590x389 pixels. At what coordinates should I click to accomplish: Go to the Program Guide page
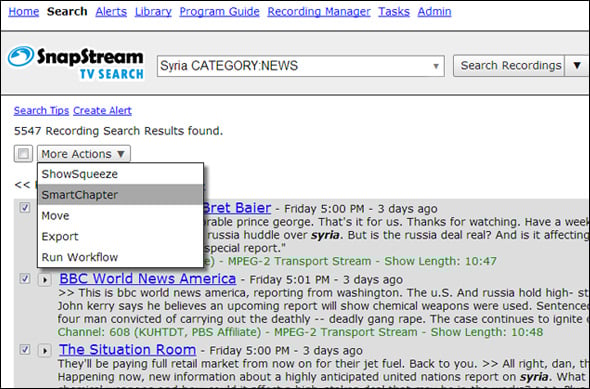[219, 12]
